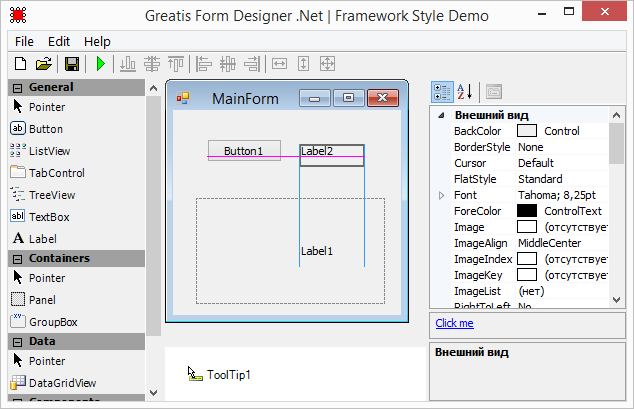The image size is (634, 409).
Task: Click the 'Click me' link
Action: tap(454, 323)
